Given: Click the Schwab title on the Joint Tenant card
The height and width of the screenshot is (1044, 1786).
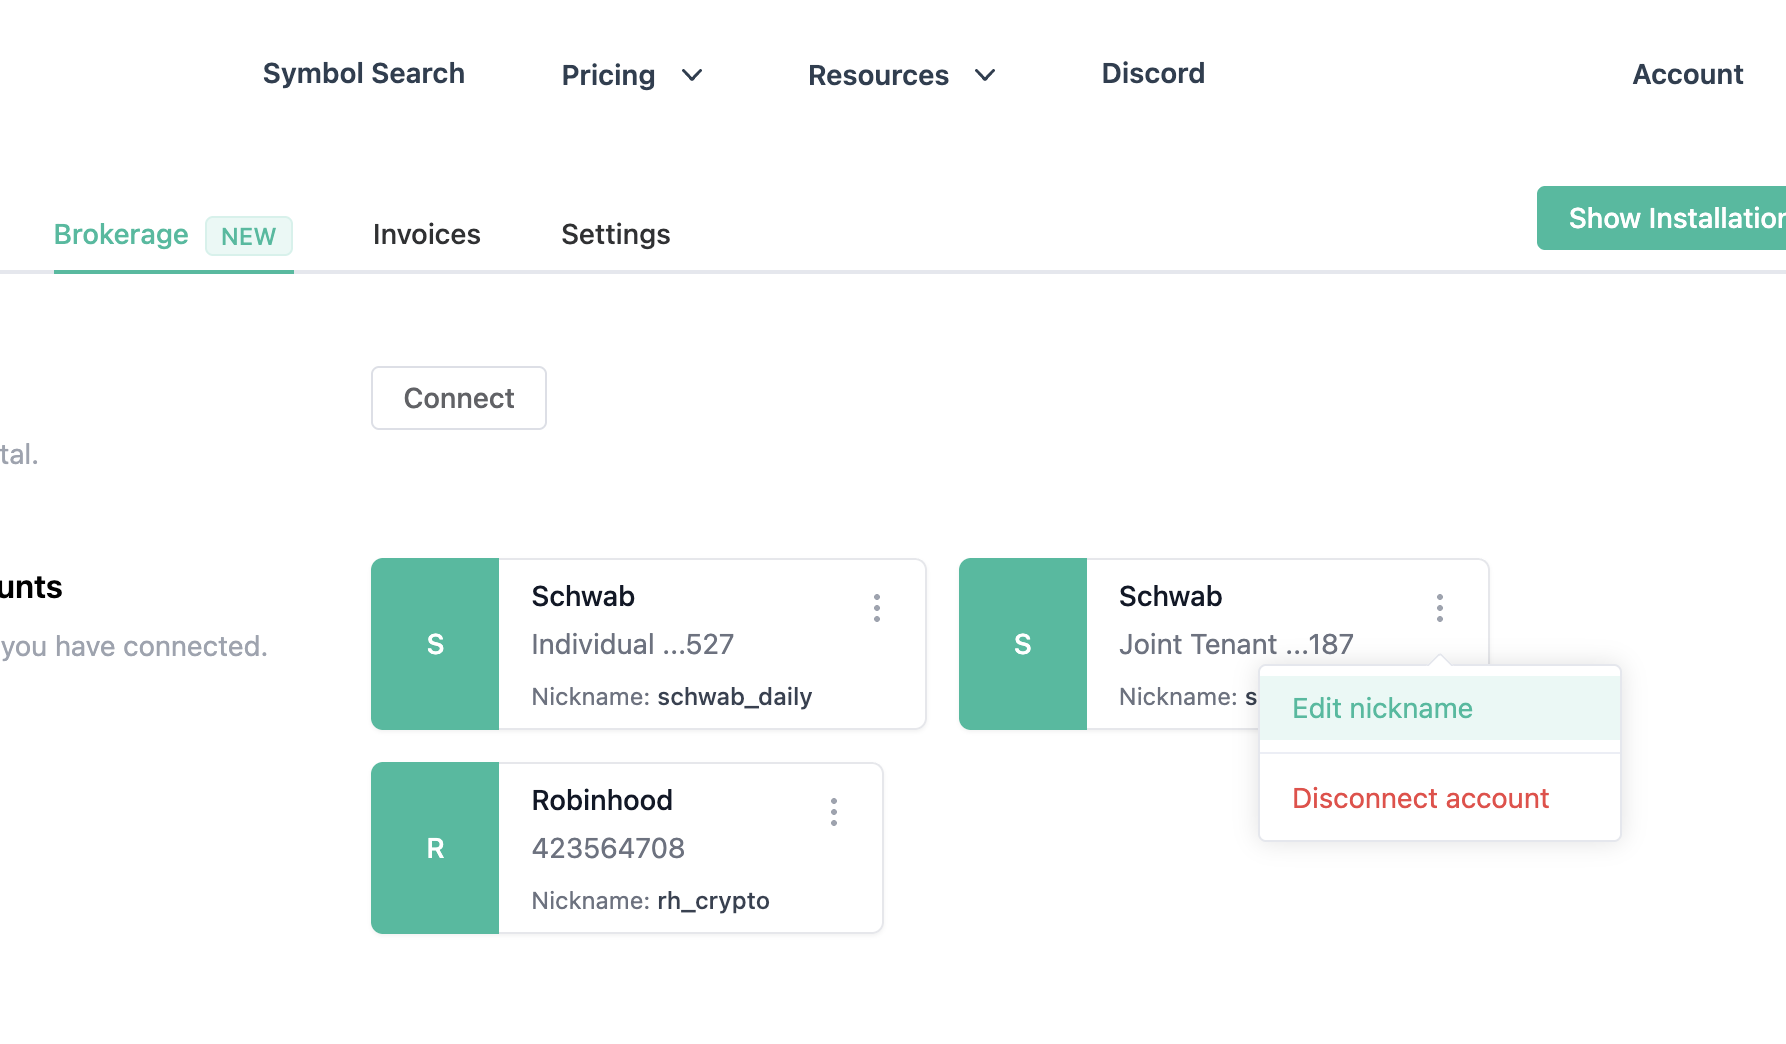Looking at the screenshot, I should tap(1171, 596).
